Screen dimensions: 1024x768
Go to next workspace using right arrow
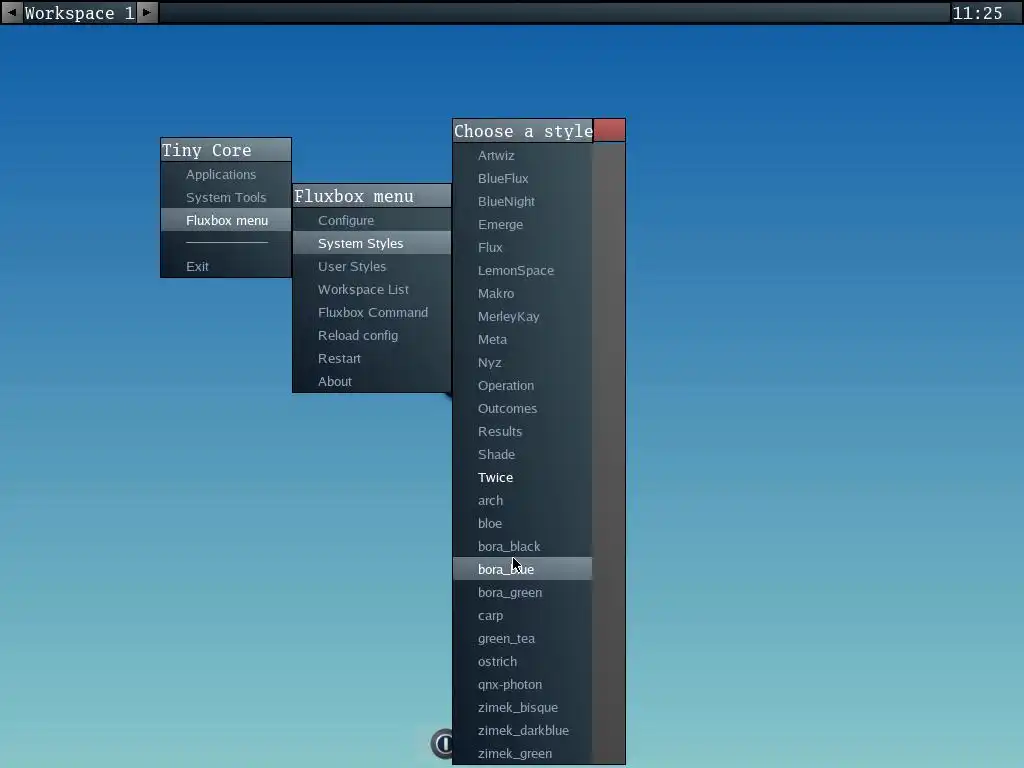148,12
